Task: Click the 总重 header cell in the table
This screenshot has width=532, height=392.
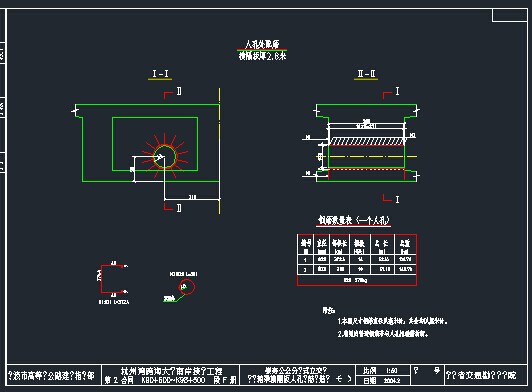Action: tap(405, 245)
